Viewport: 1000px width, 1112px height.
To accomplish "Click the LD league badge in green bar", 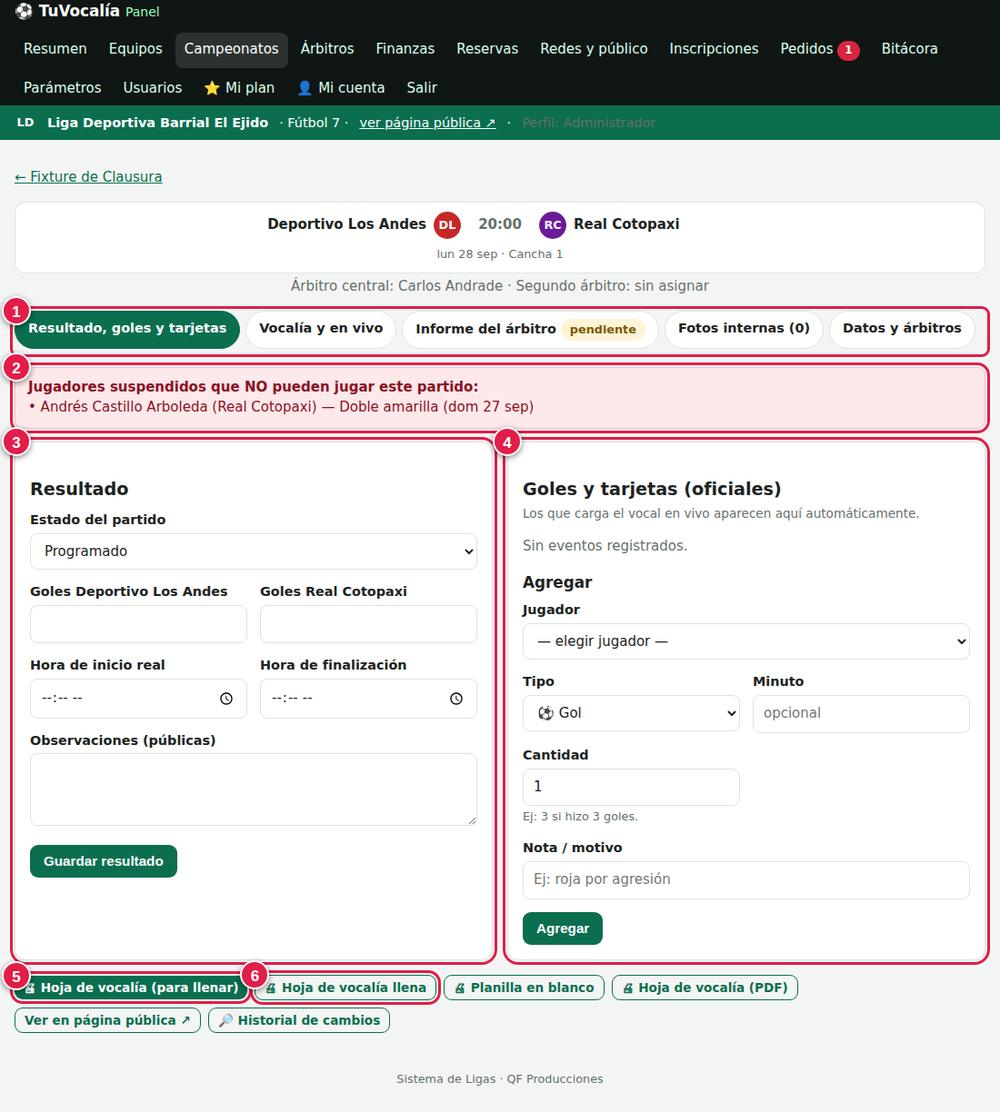I will click(26, 122).
